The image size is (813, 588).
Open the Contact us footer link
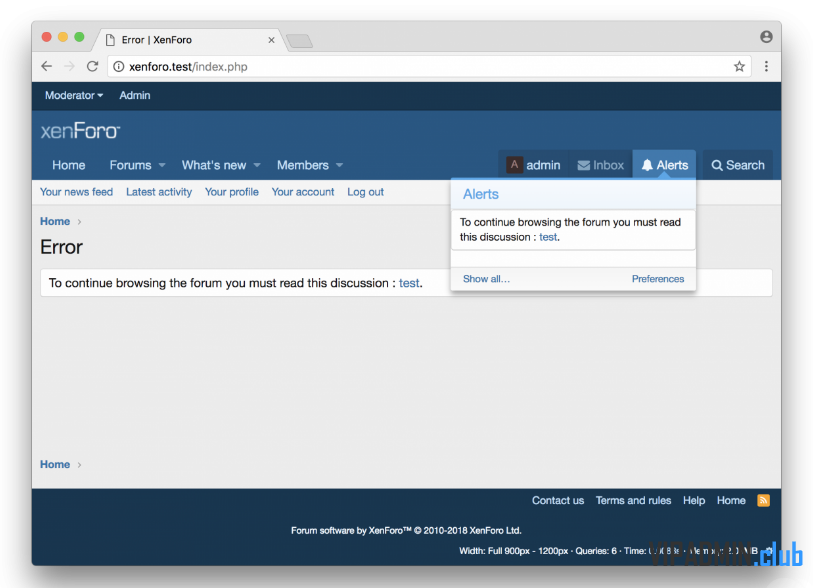click(x=558, y=500)
